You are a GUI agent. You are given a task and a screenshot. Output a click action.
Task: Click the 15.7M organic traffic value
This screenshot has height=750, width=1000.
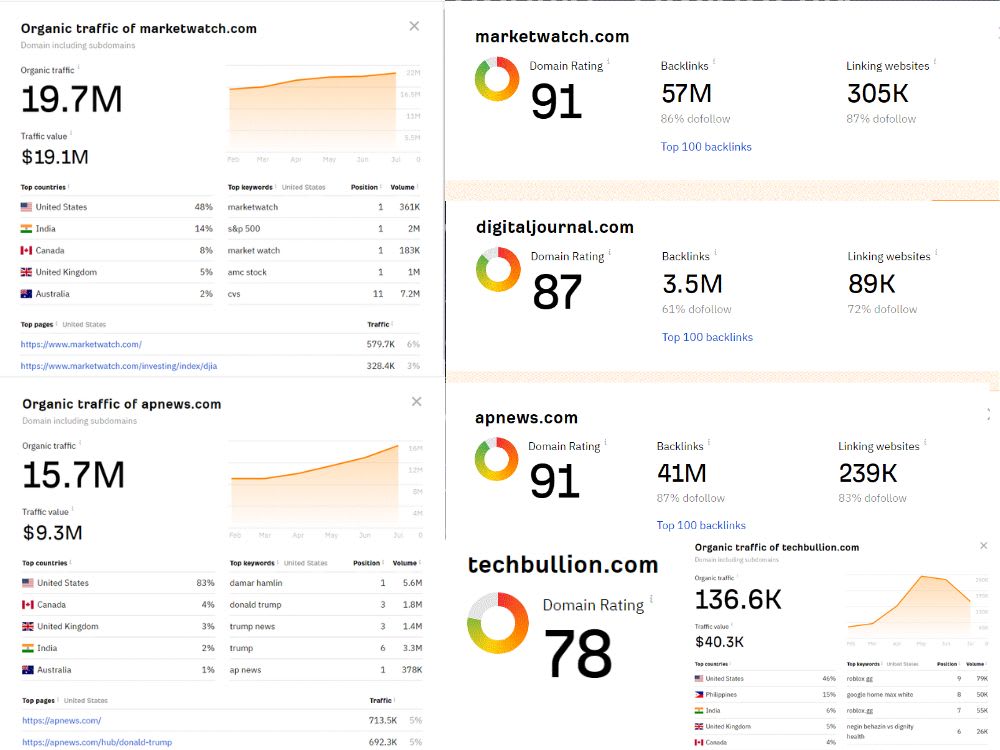click(x=73, y=475)
